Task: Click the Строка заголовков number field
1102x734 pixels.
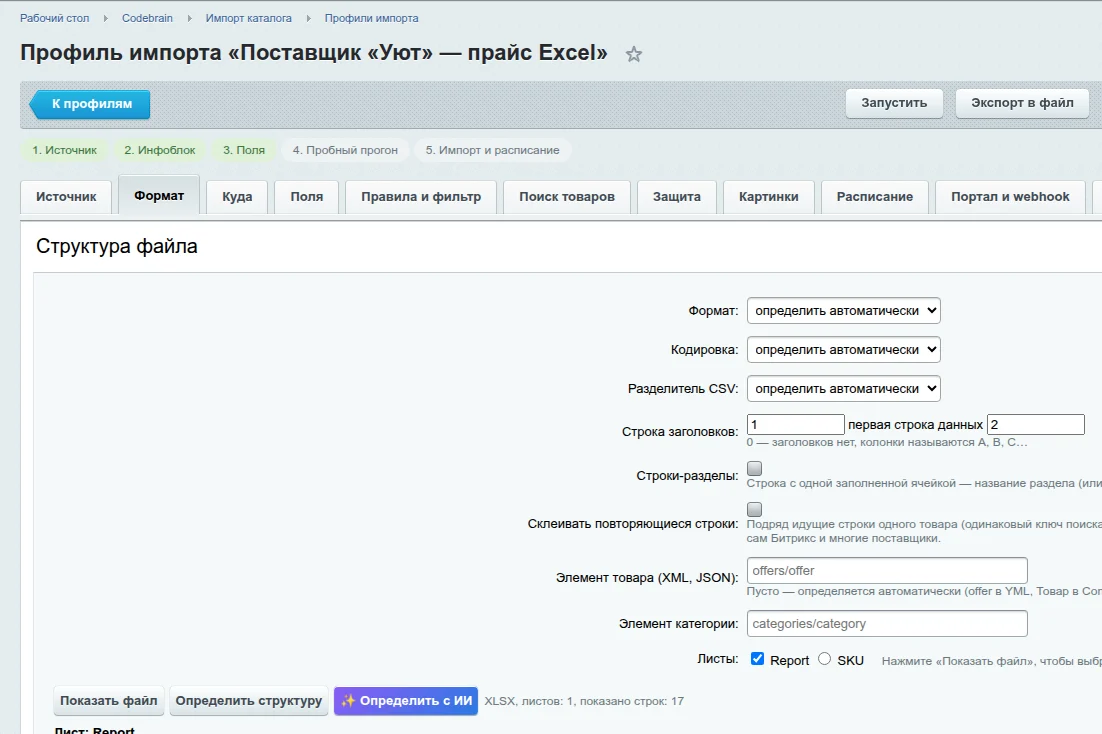Action: [x=796, y=425]
